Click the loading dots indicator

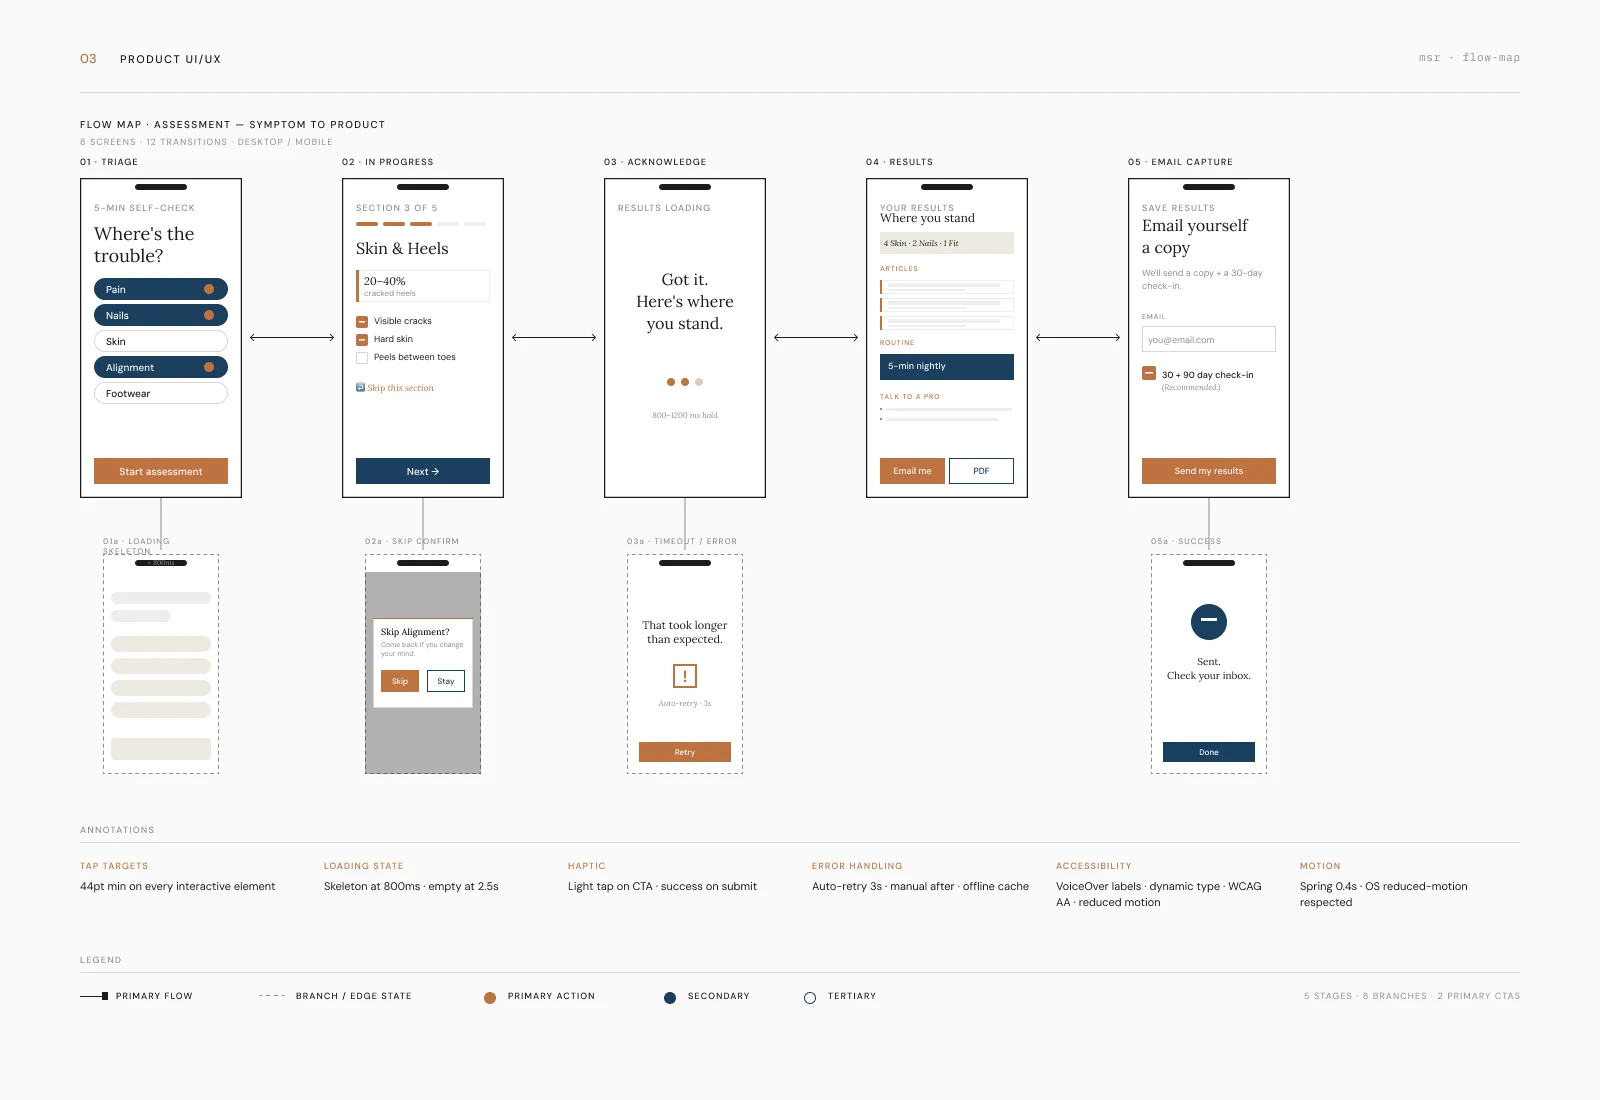click(685, 382)
